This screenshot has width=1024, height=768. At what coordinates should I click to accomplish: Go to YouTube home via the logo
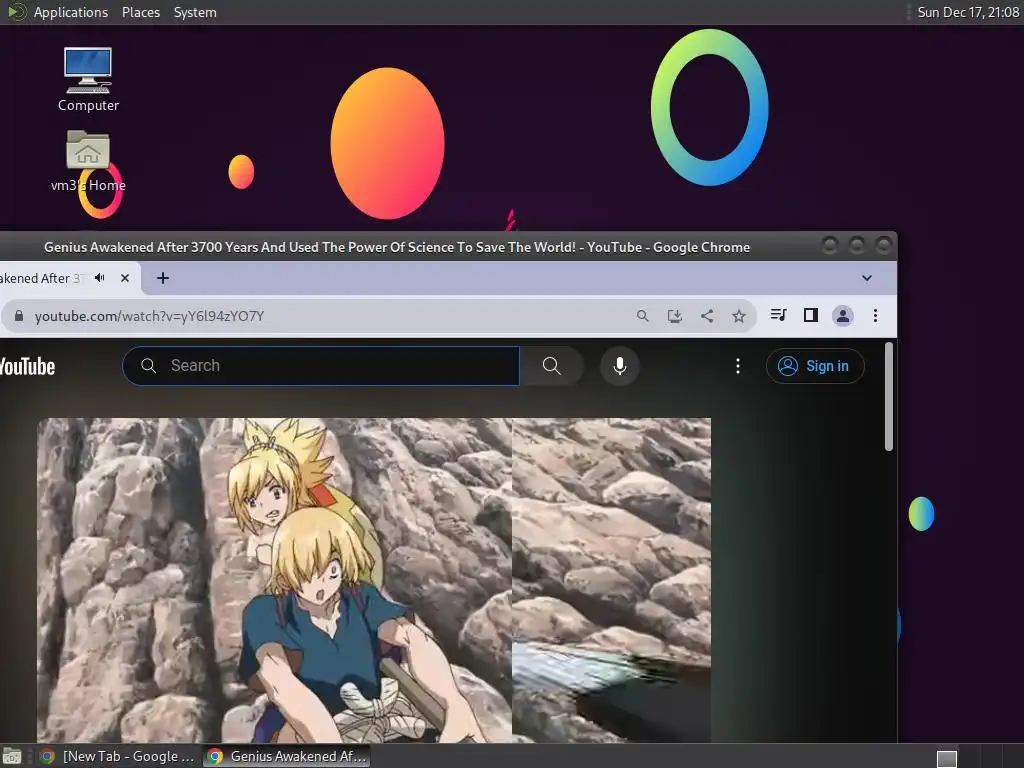pos(27,366)
